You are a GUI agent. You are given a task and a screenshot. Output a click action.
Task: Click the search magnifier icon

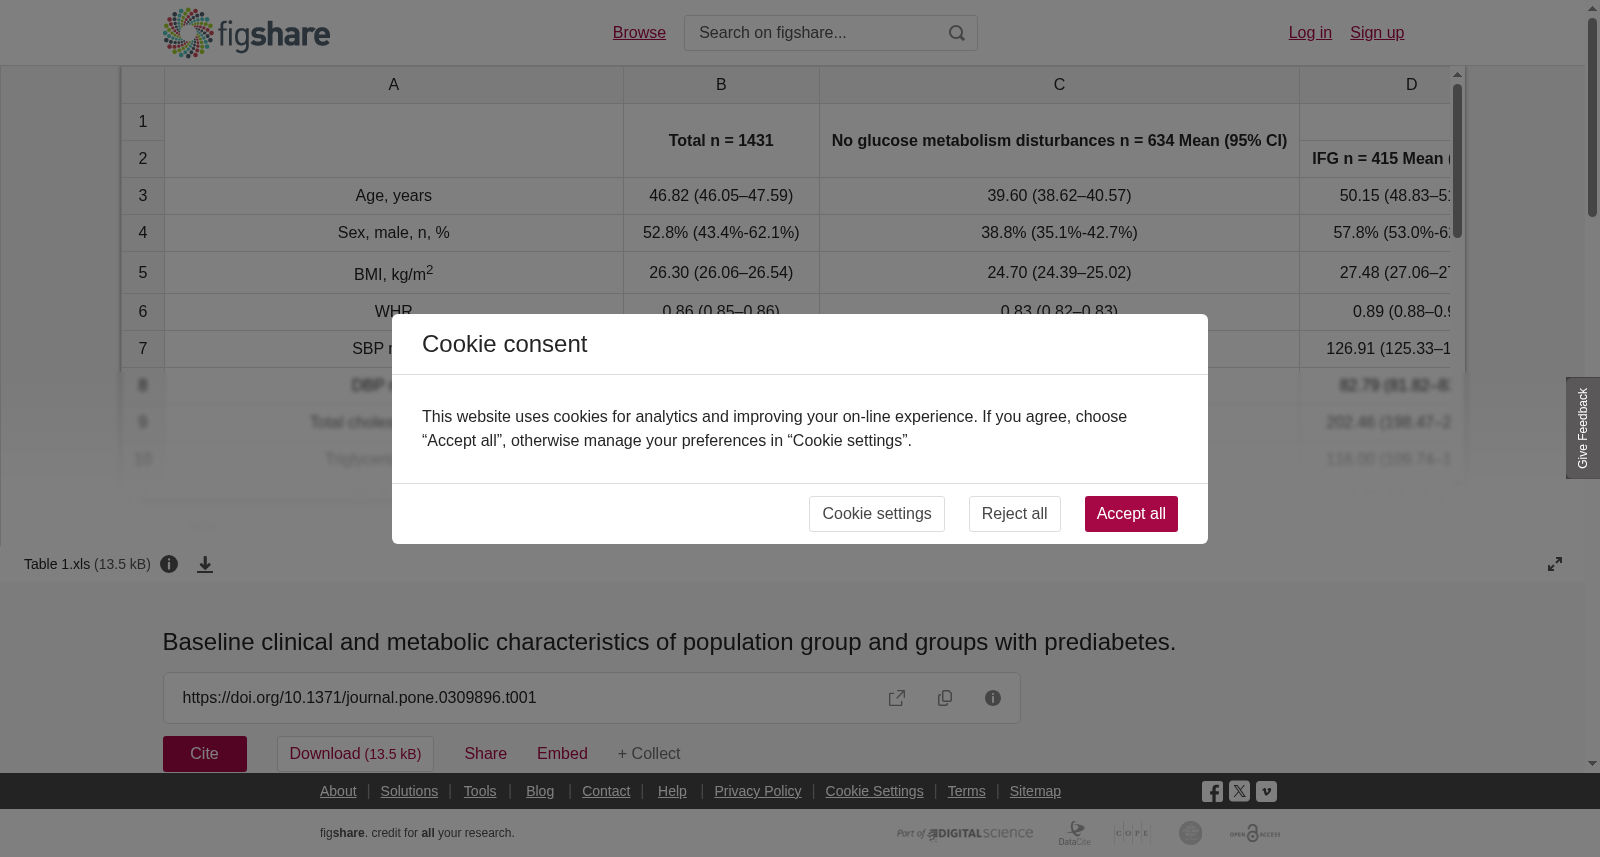coord(957,33)
